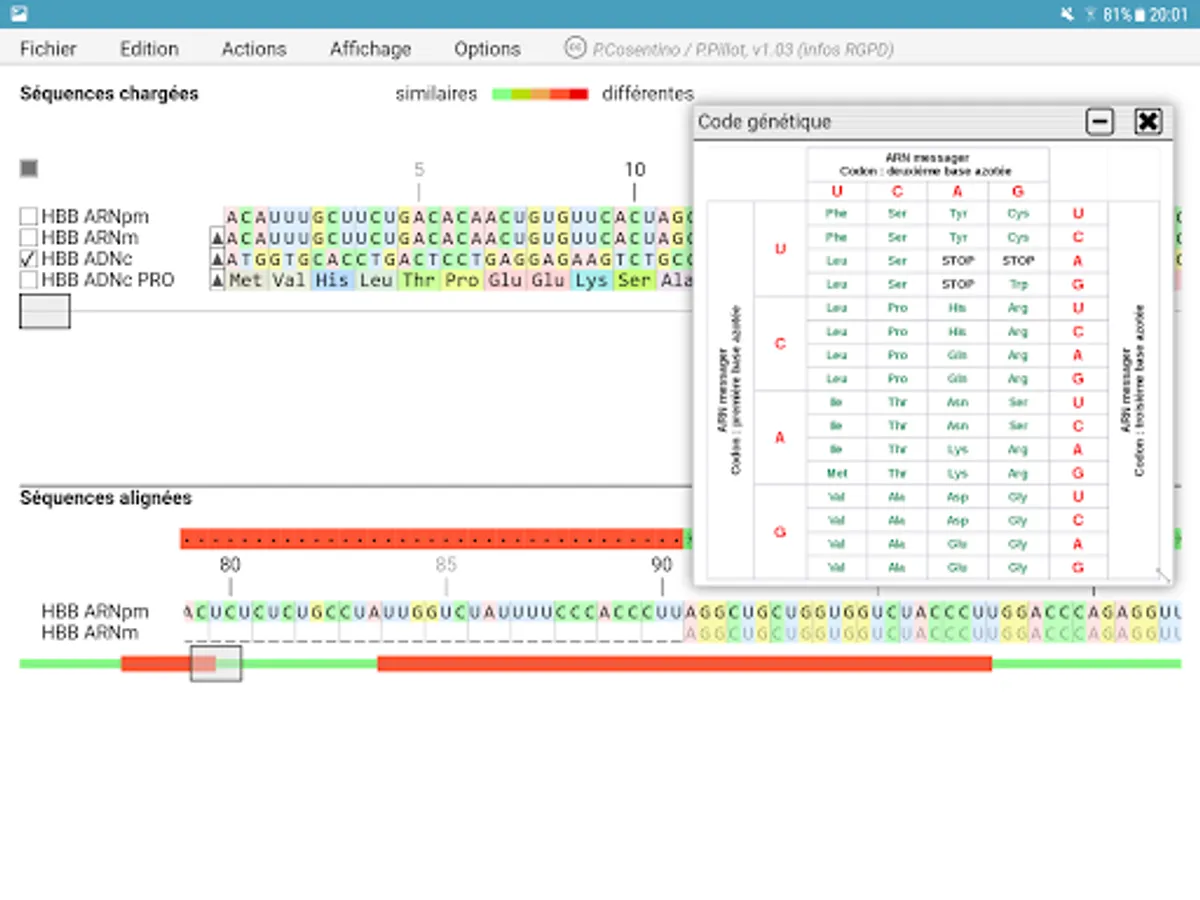Click the Creative Commons license icon
Viewport: 1200px width, 900px height.
click(x=574, y=48)
